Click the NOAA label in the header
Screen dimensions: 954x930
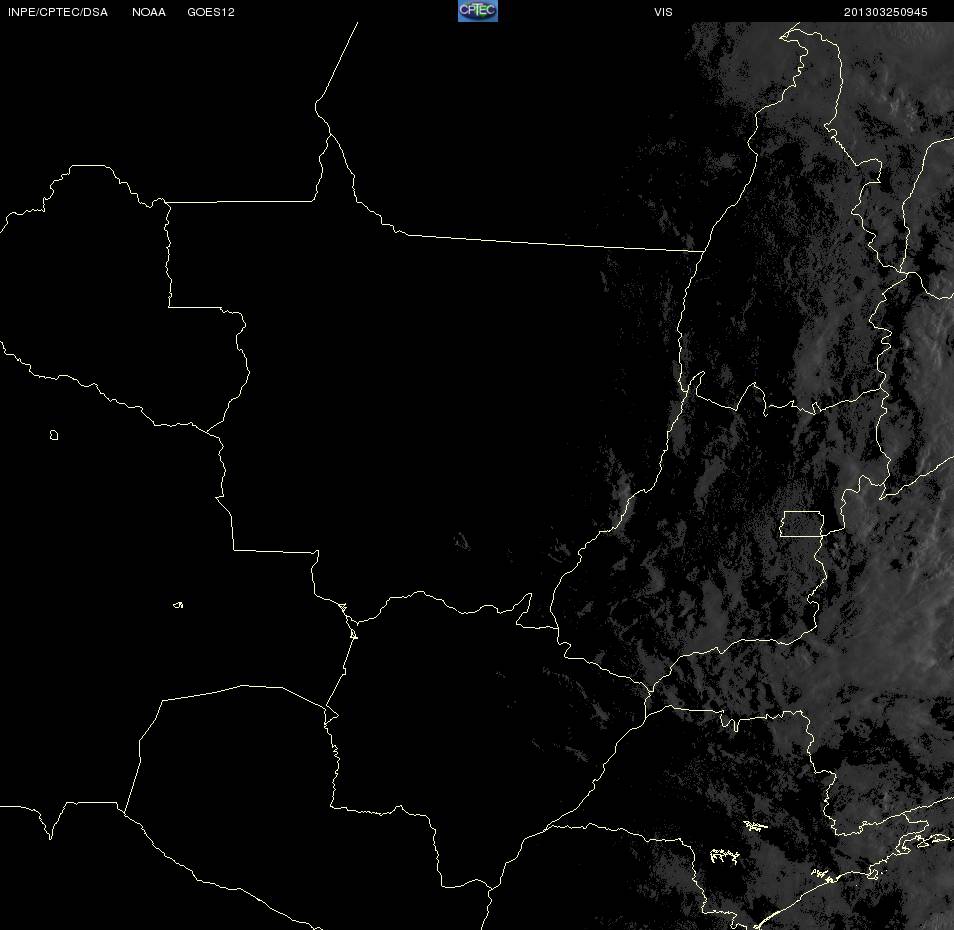[149, 12]
